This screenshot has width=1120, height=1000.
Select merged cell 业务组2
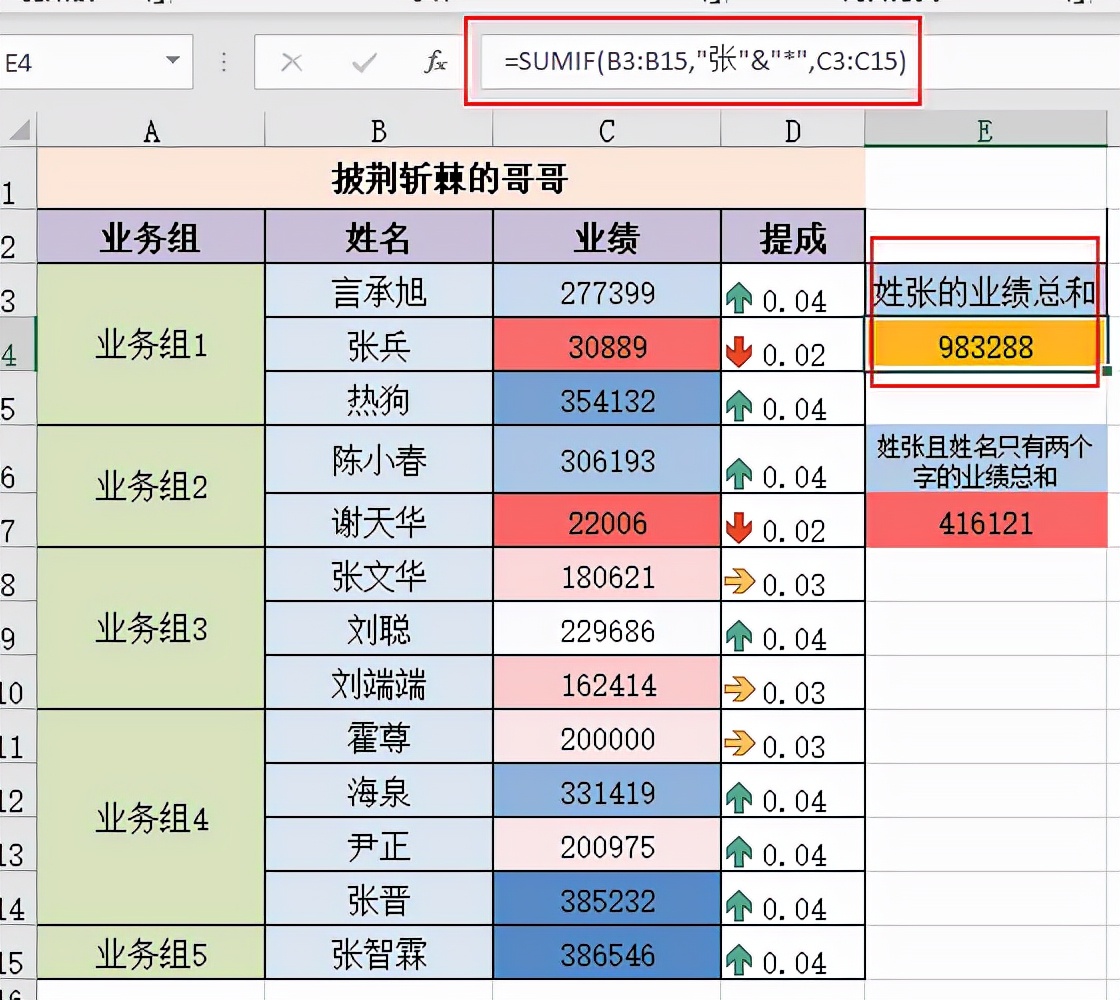point(151,486)
